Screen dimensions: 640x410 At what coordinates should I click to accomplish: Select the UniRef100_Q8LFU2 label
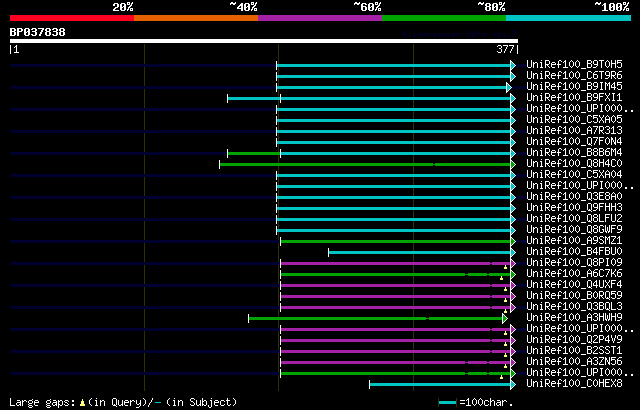tap(574, 219)
